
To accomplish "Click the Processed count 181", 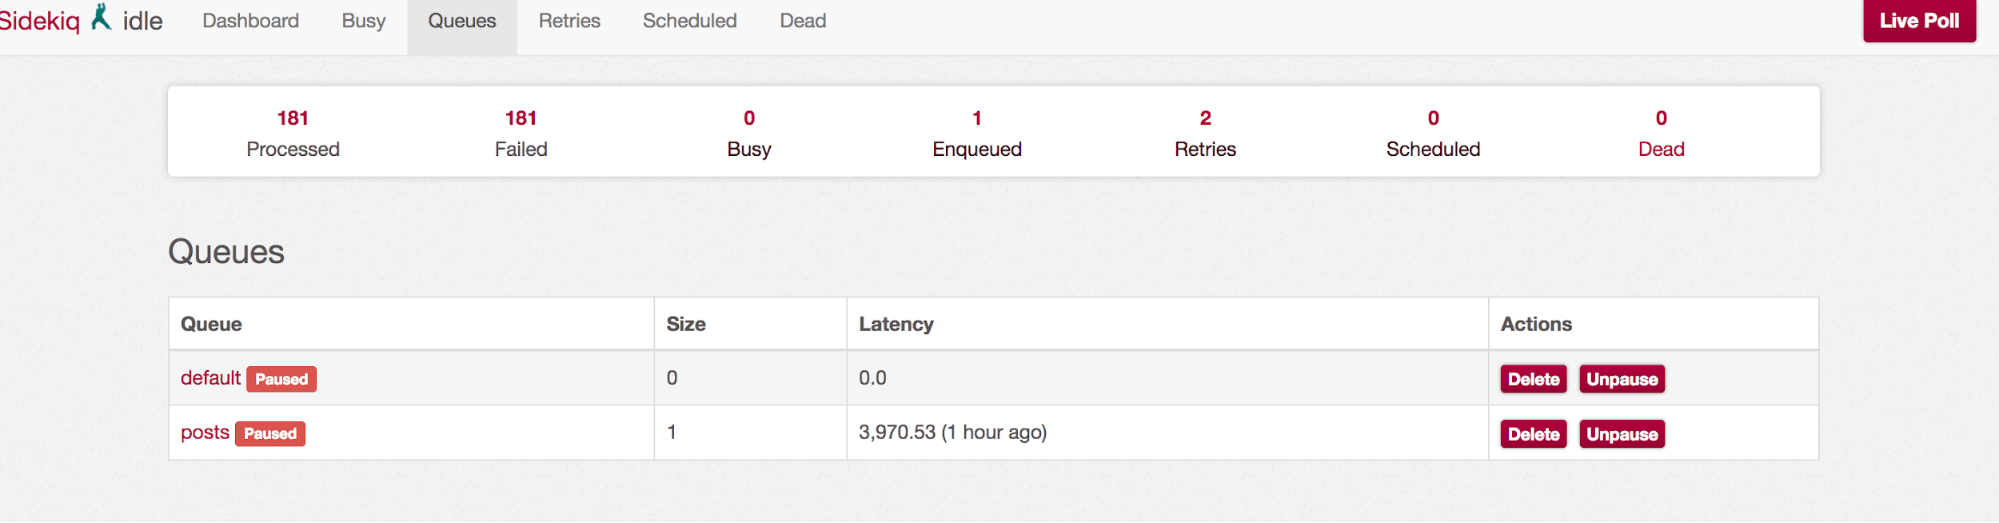I will [x=293, y=118].
